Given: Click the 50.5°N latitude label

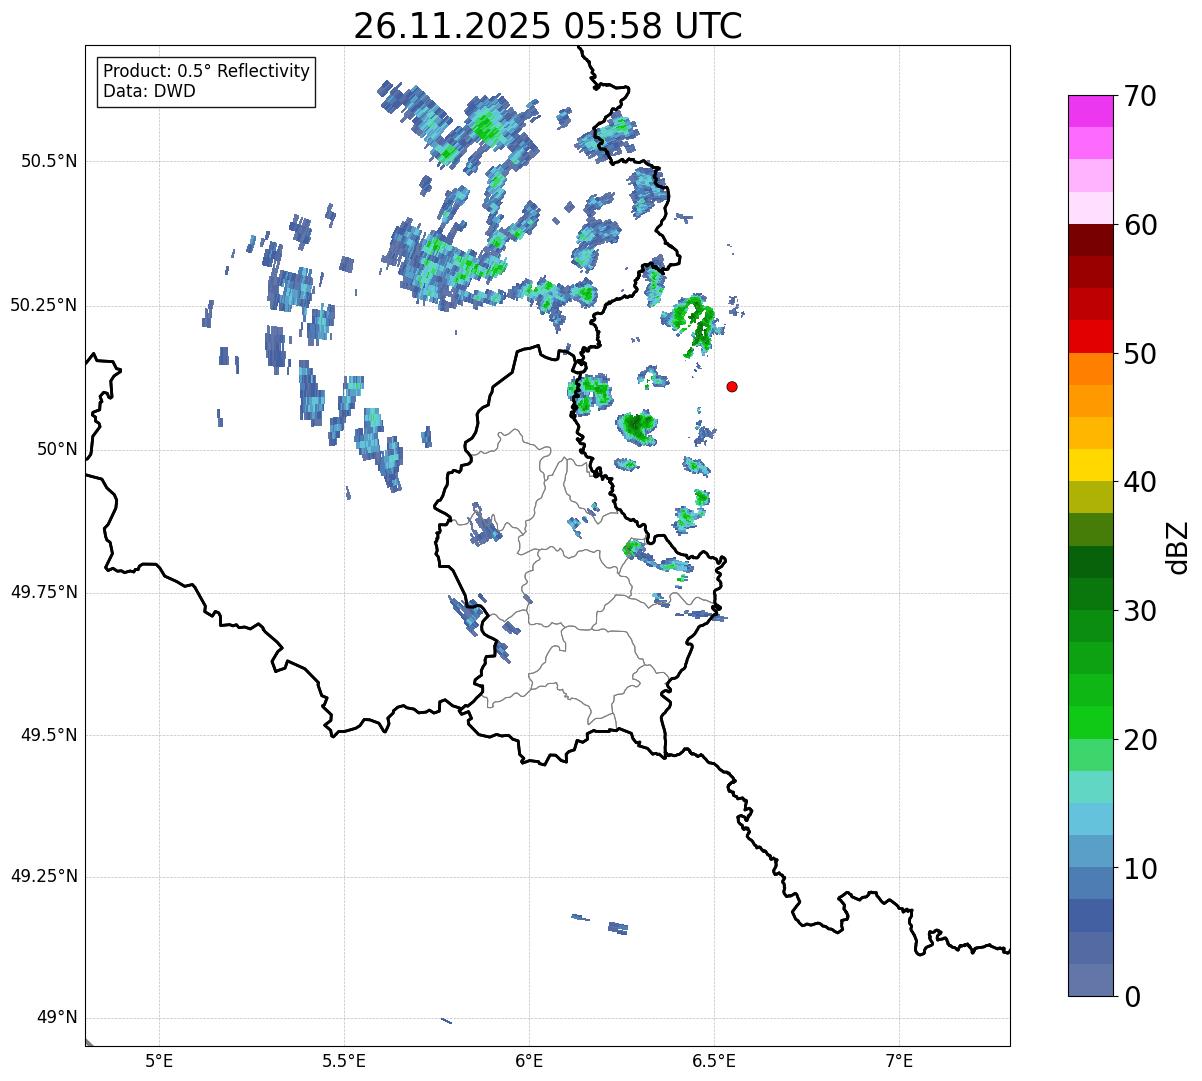Looking at the screenshot, I should coord(49,161).
